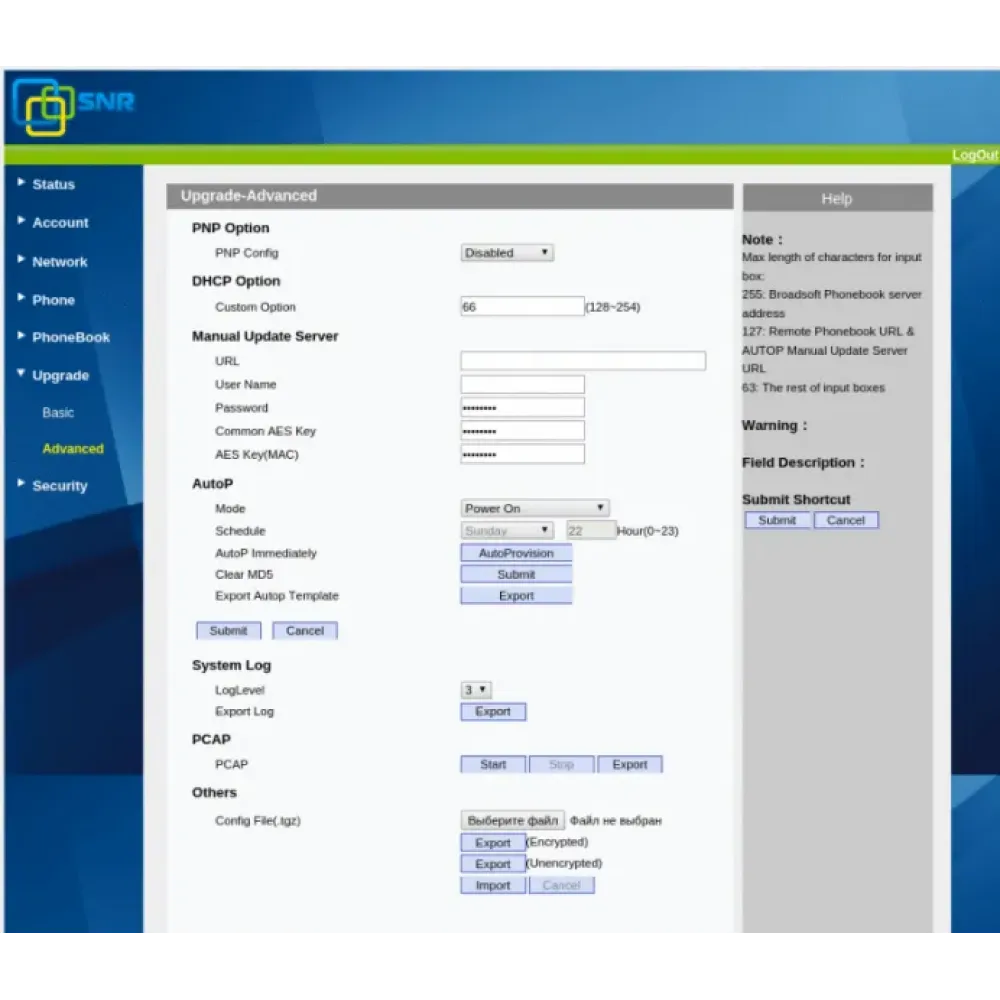Click Submit in the Help shortcut panel
Screen dimensions: 1000x1000
pyautogui.click(x=777, y=520)
